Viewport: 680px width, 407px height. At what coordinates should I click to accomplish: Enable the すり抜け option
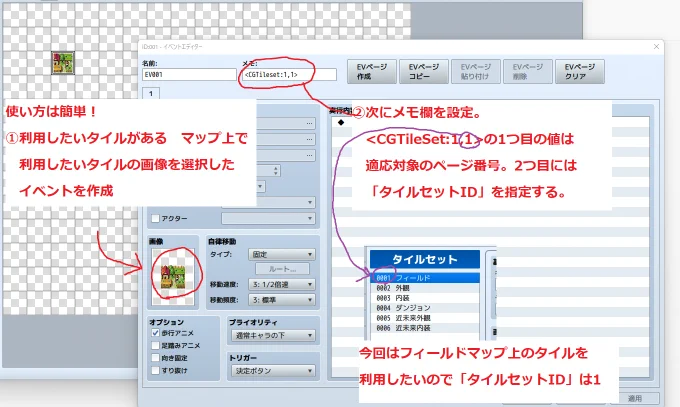click(x=155, y=371)
